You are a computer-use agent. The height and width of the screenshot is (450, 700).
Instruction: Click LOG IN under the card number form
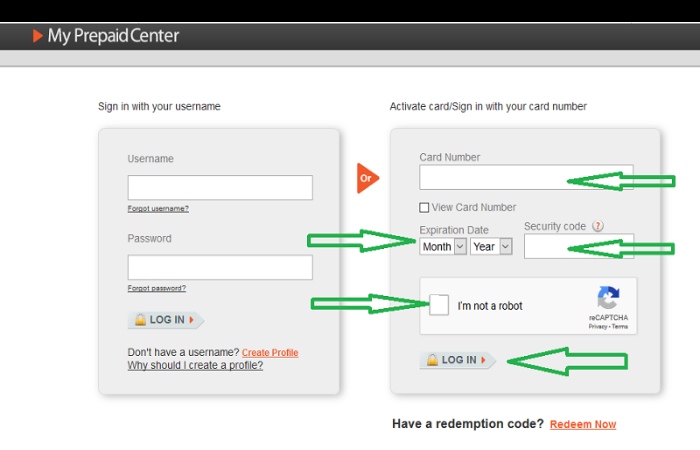click(458, 360)
